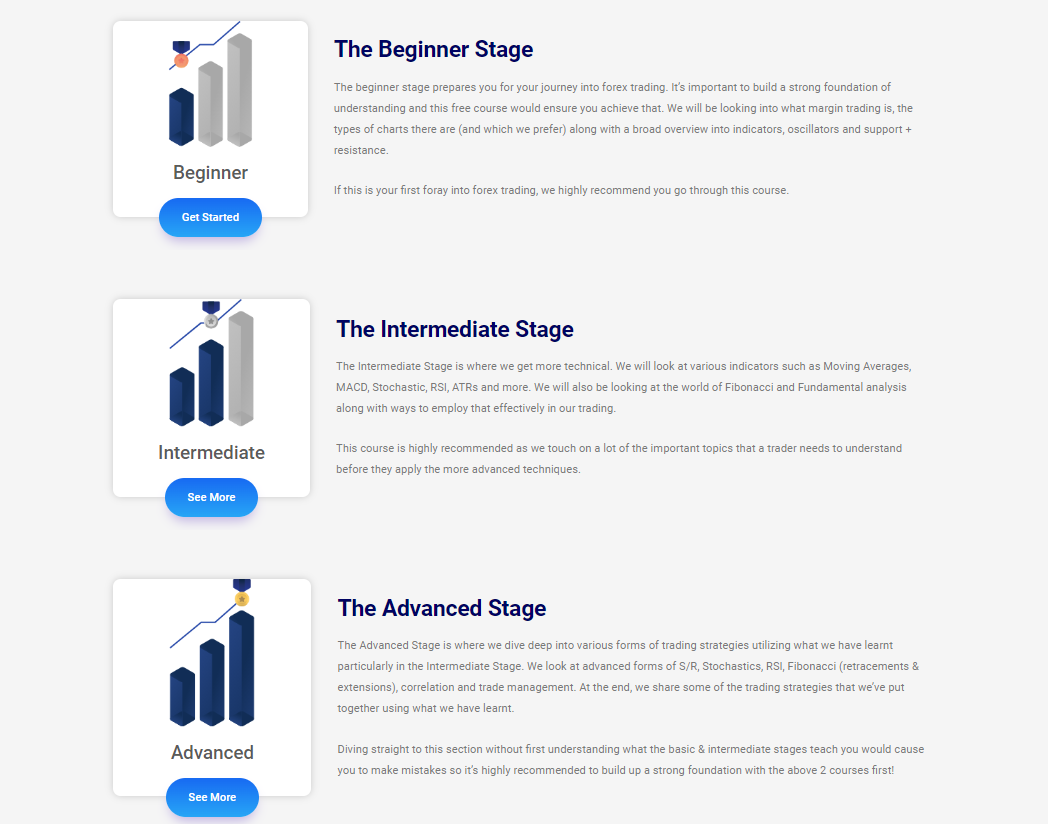1048x824 pixels.
Task: Click the Intermediate card label
Action: pos(211,452)
